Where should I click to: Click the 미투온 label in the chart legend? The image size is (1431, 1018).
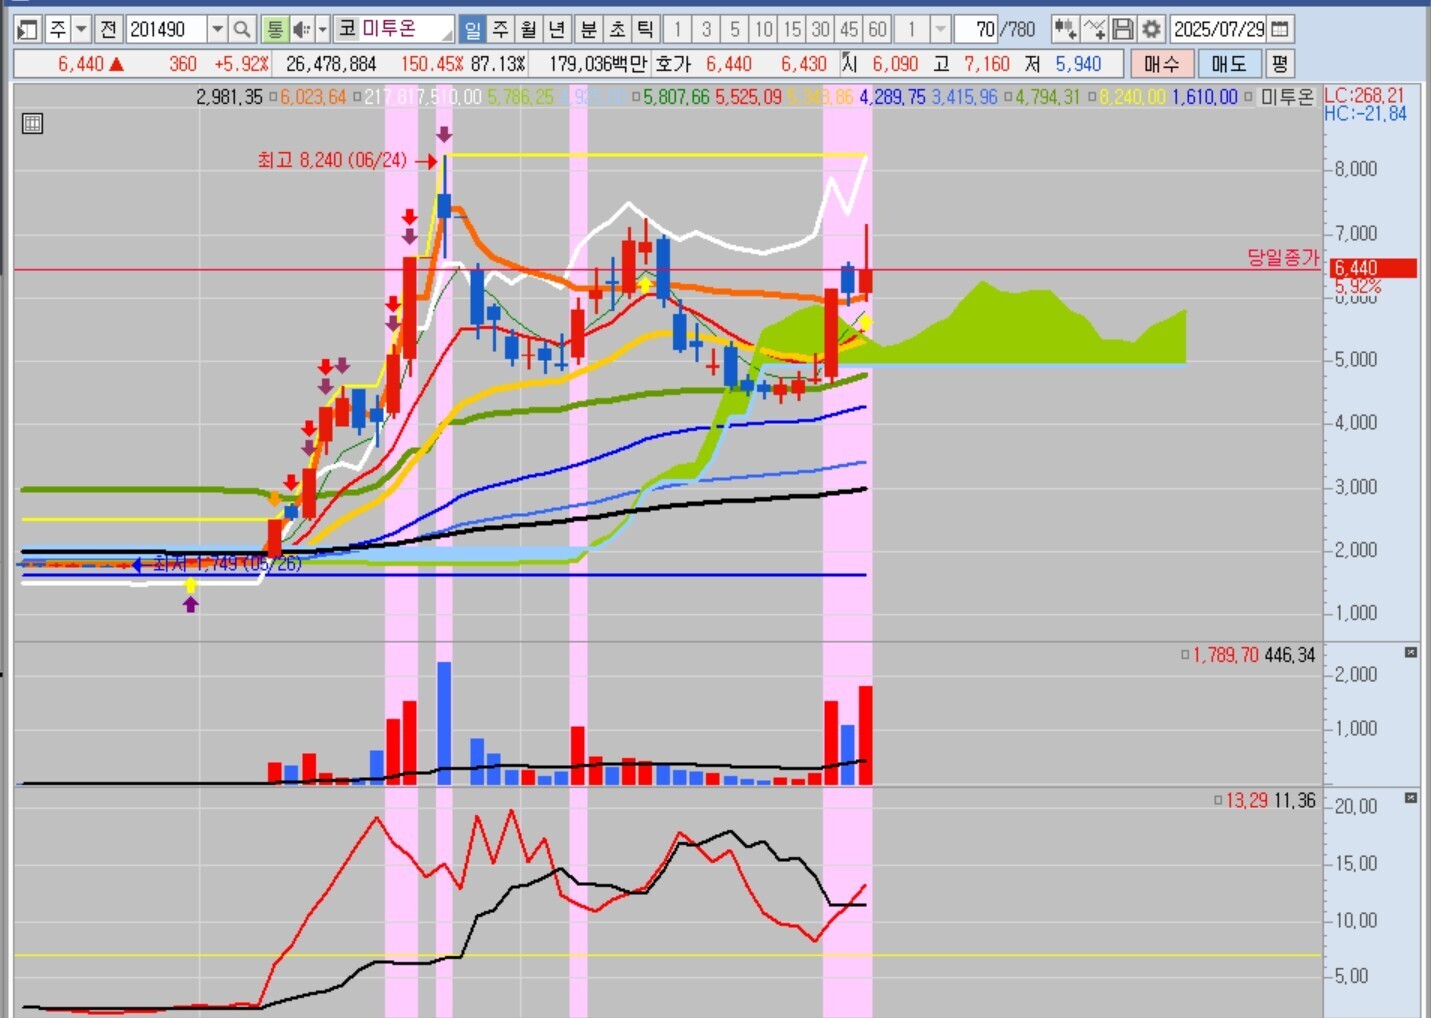[1286, 97]
